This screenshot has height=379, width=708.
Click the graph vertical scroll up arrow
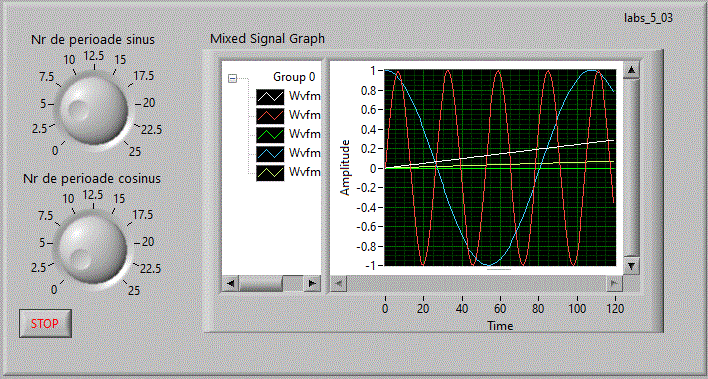(631, 70)
